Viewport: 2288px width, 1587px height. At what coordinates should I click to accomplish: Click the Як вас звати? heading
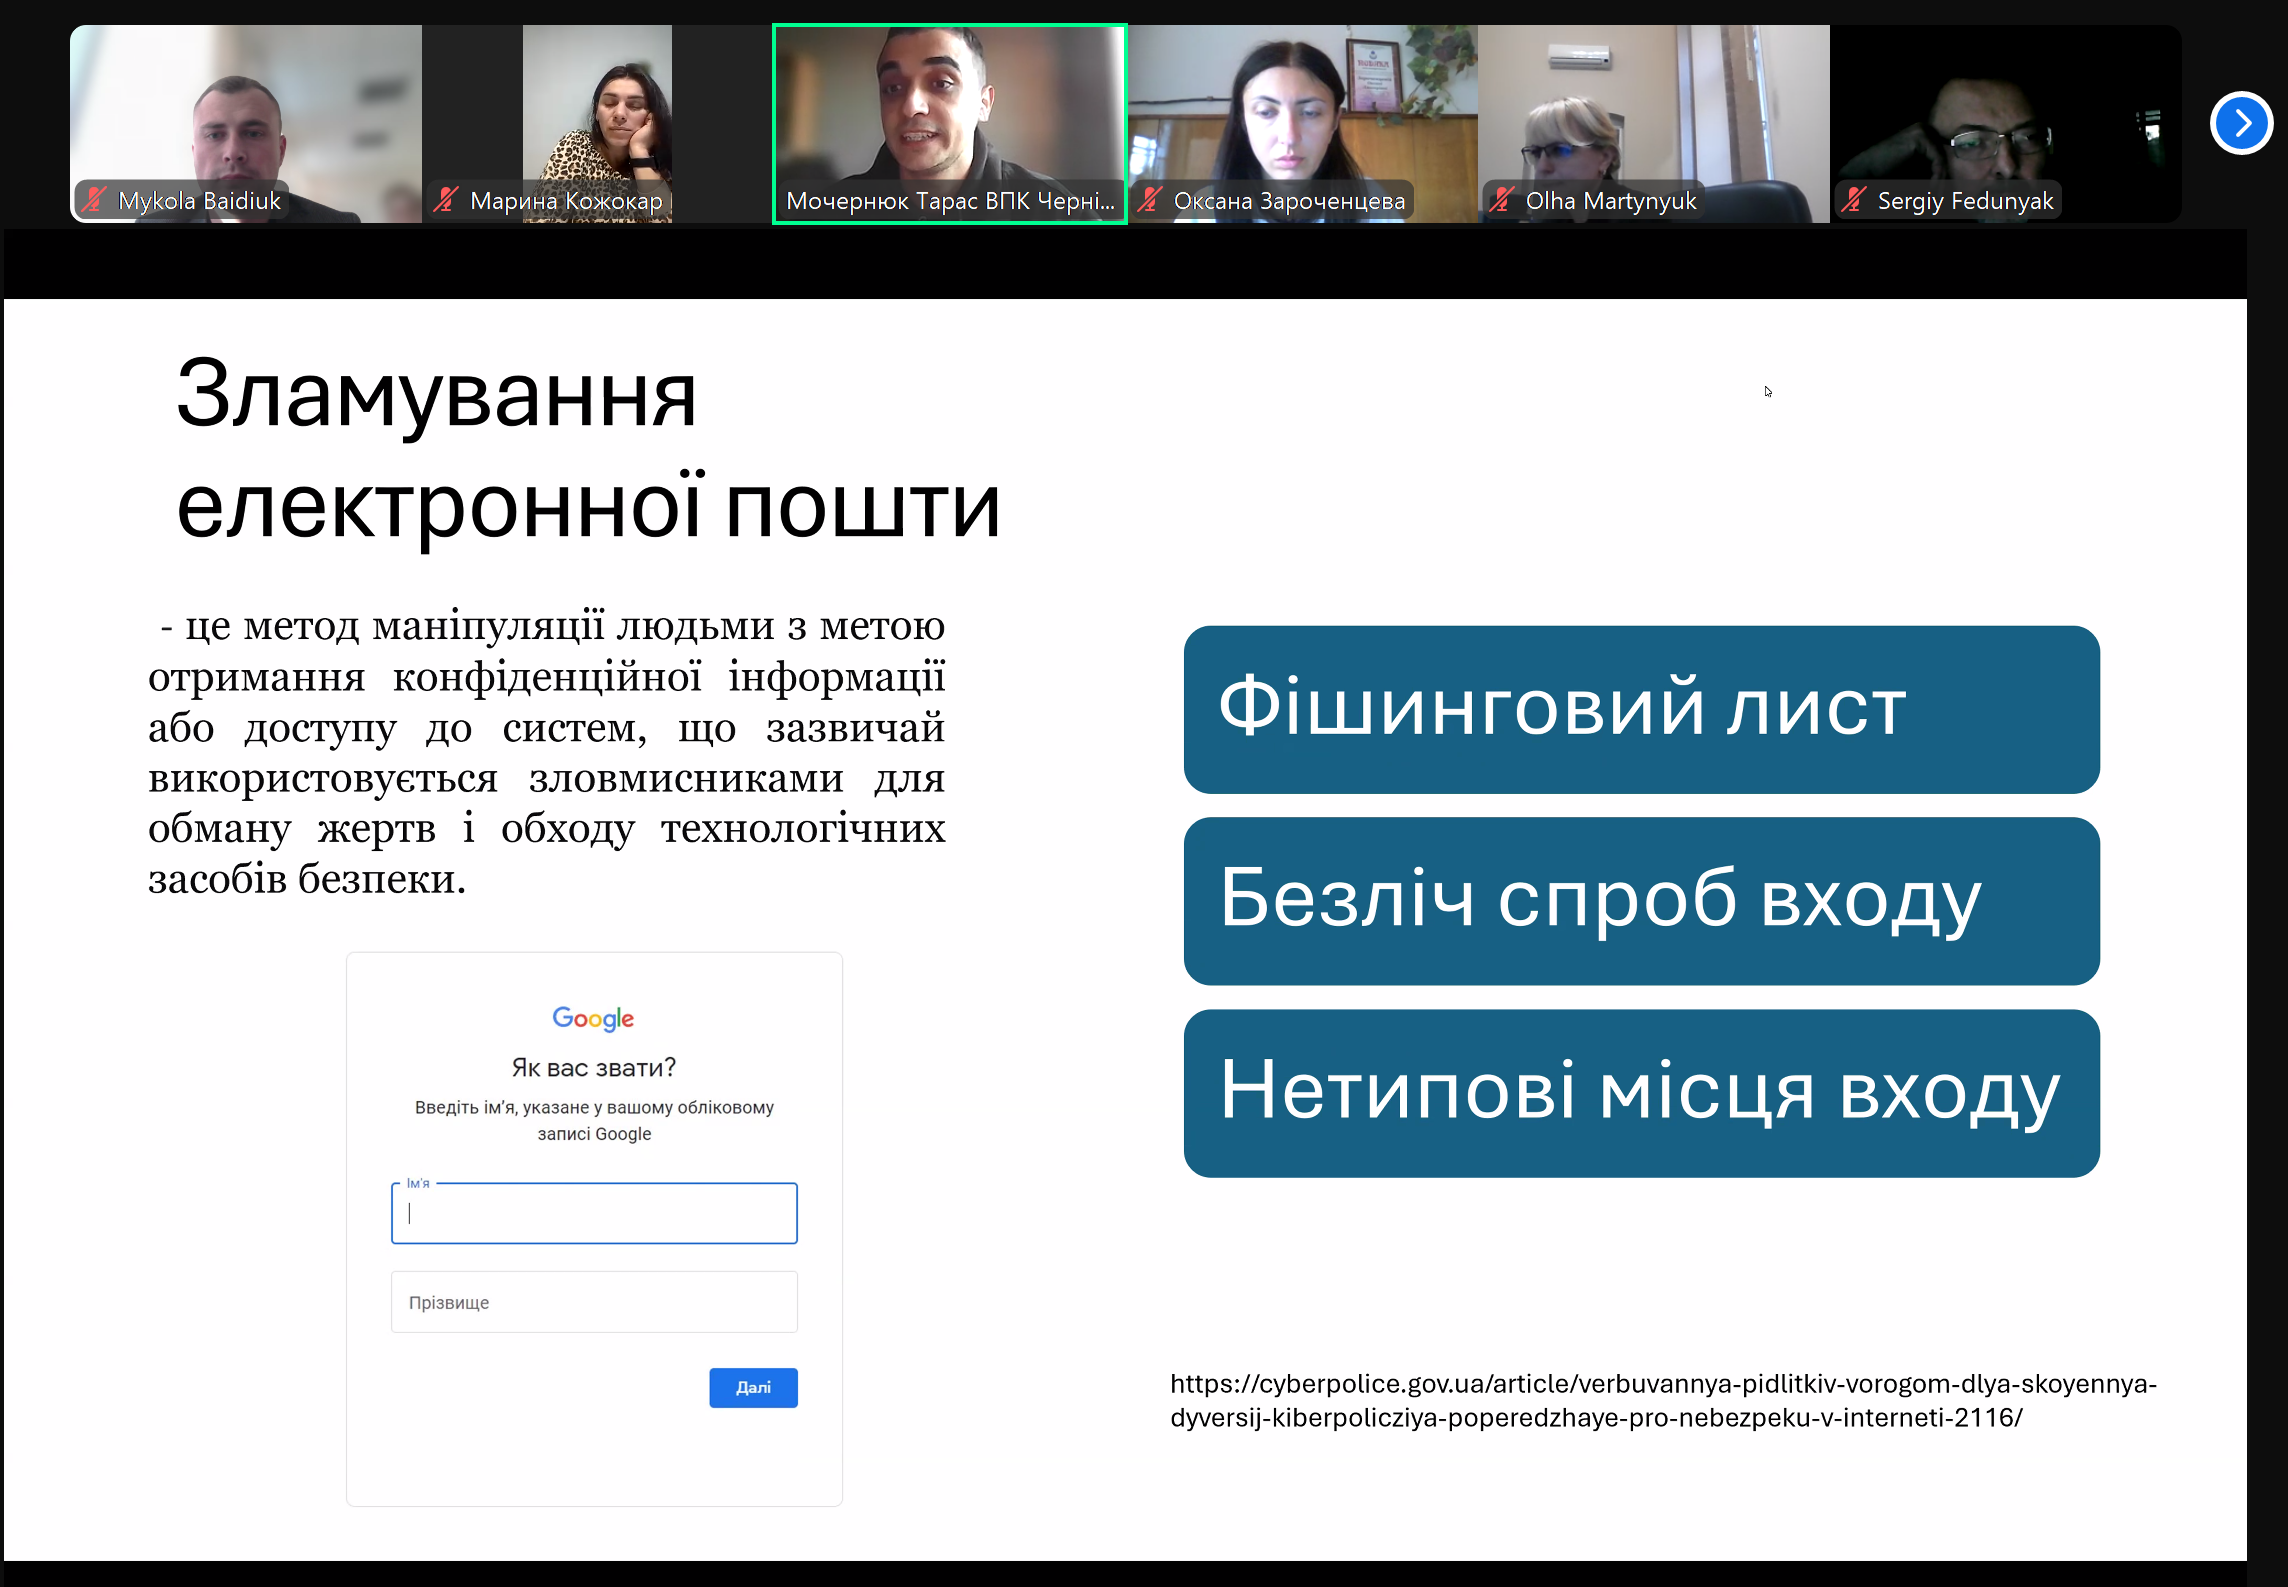point(594,1067)
